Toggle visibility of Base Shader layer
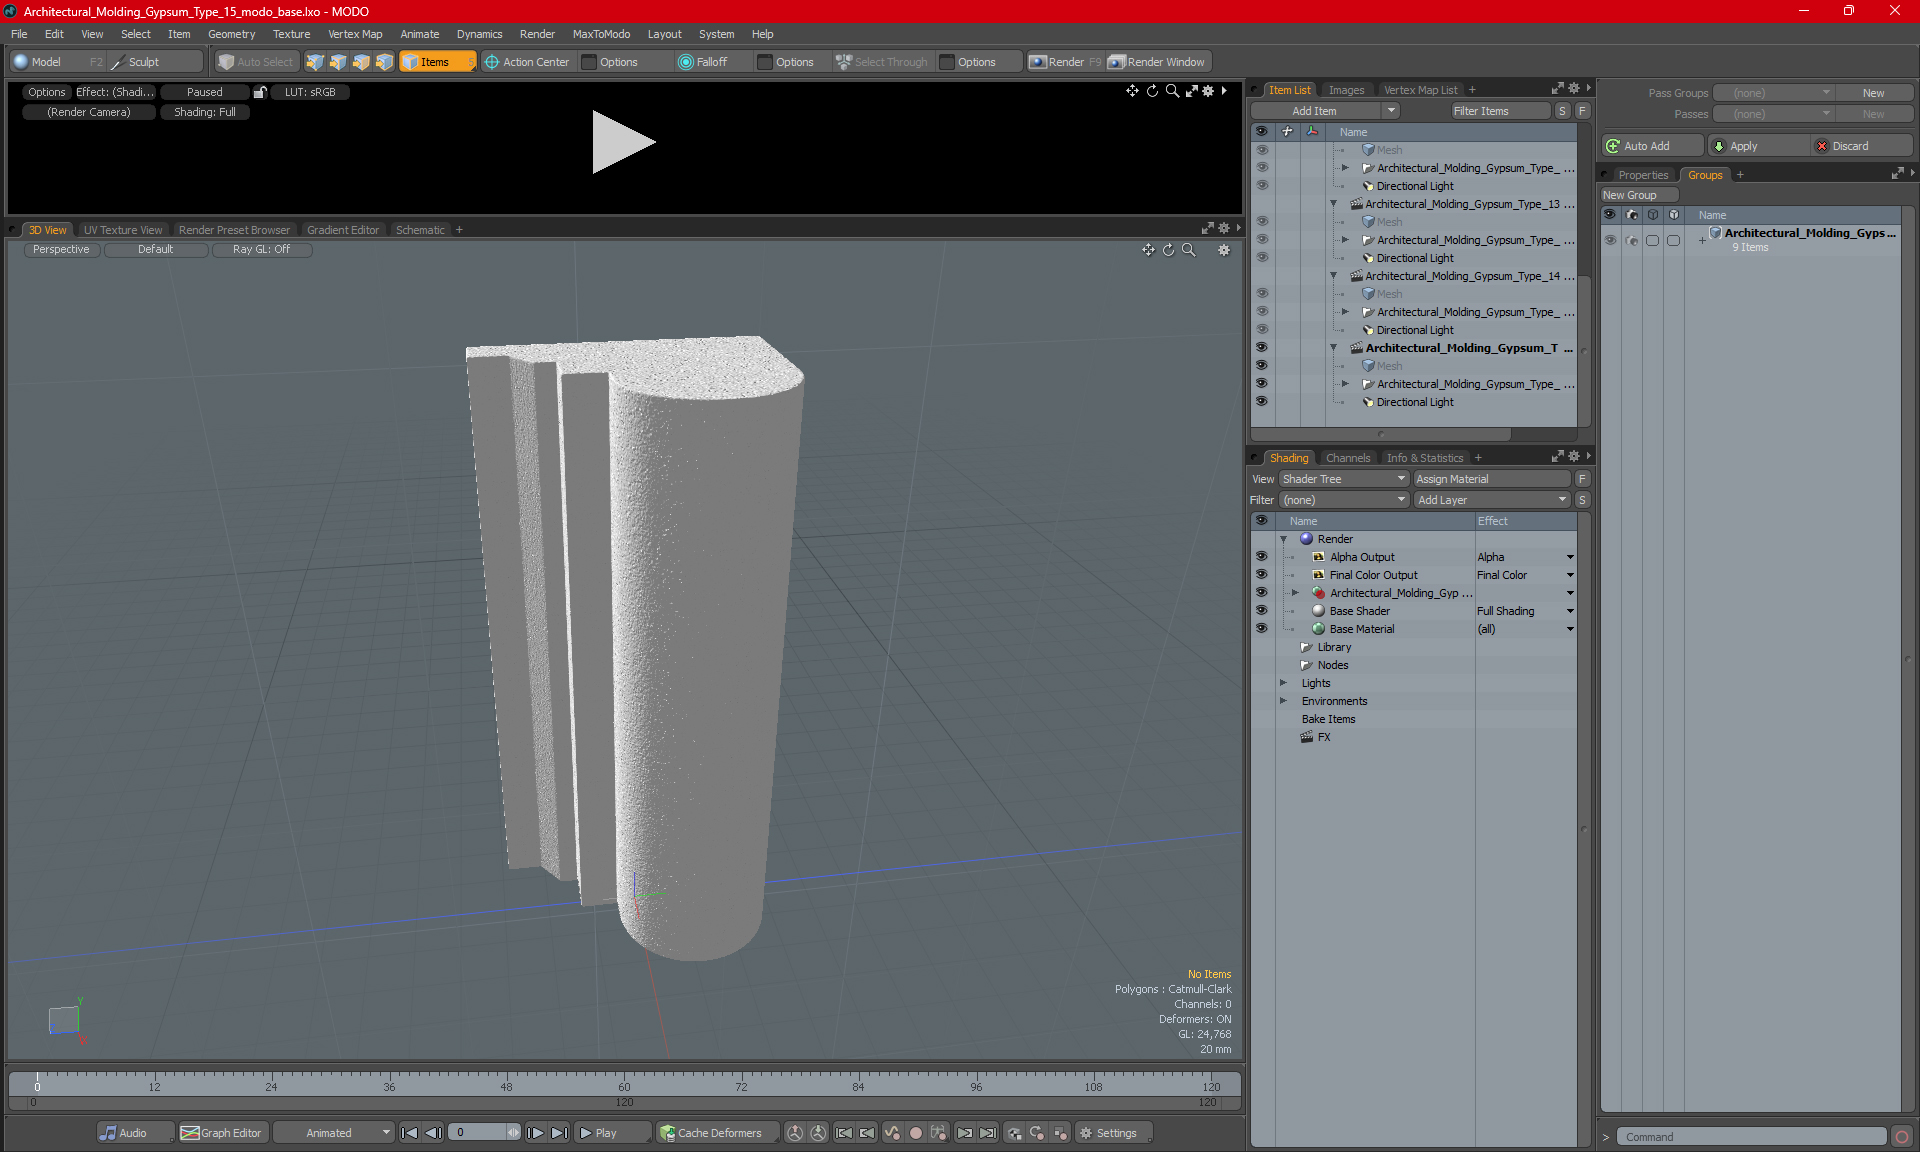 [x=1261, y=611]
